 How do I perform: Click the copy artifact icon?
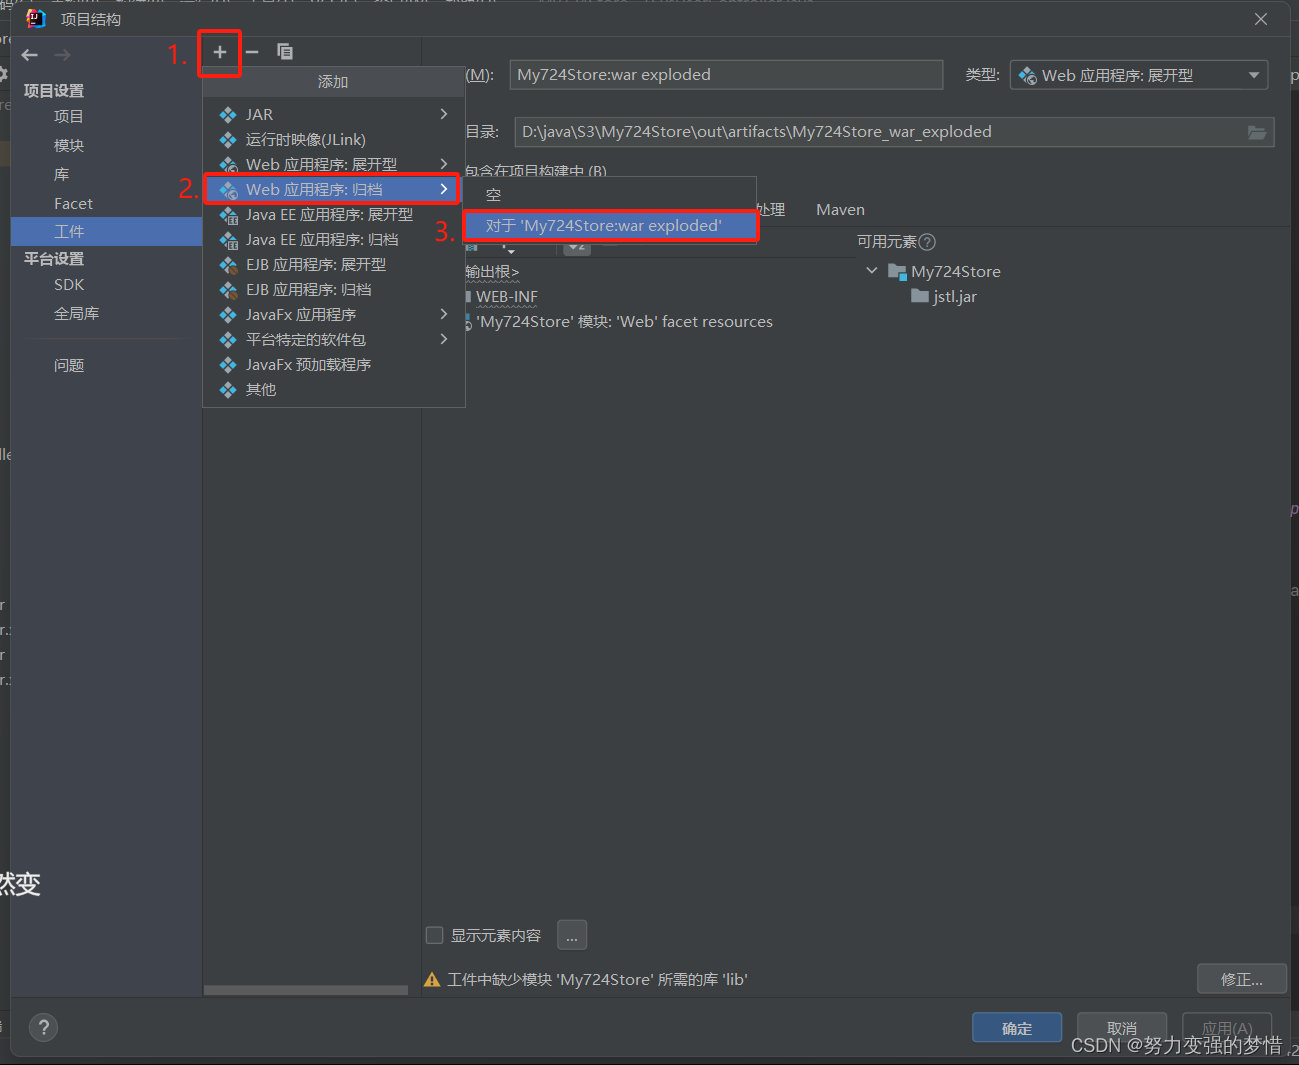pyautogui.click(x=285, y=51)
